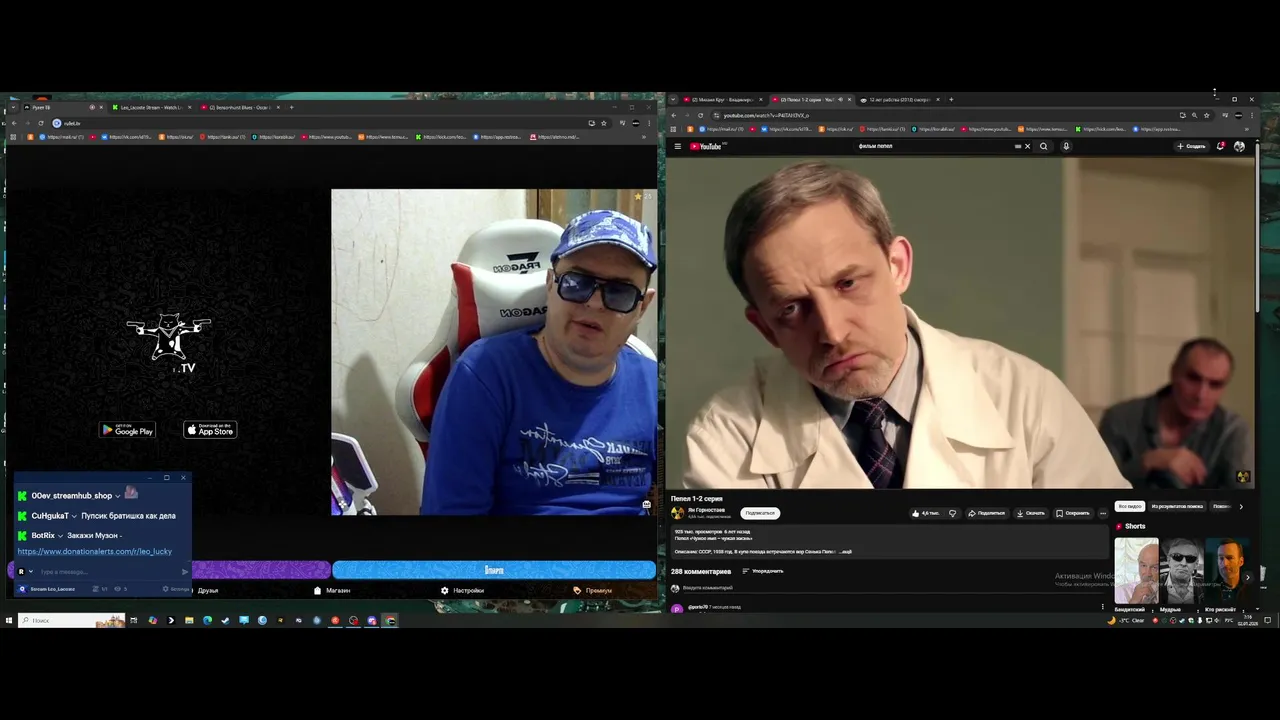Open a new tab in YouTube browser window
The height and width of the screenshot is (720, 1280).
coord(951,99)
